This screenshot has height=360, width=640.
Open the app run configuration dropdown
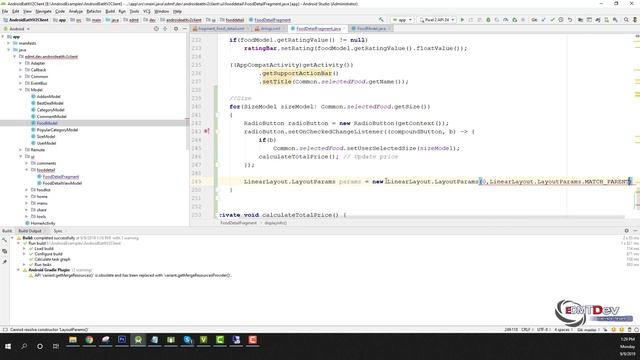click(x=402, y=20)
